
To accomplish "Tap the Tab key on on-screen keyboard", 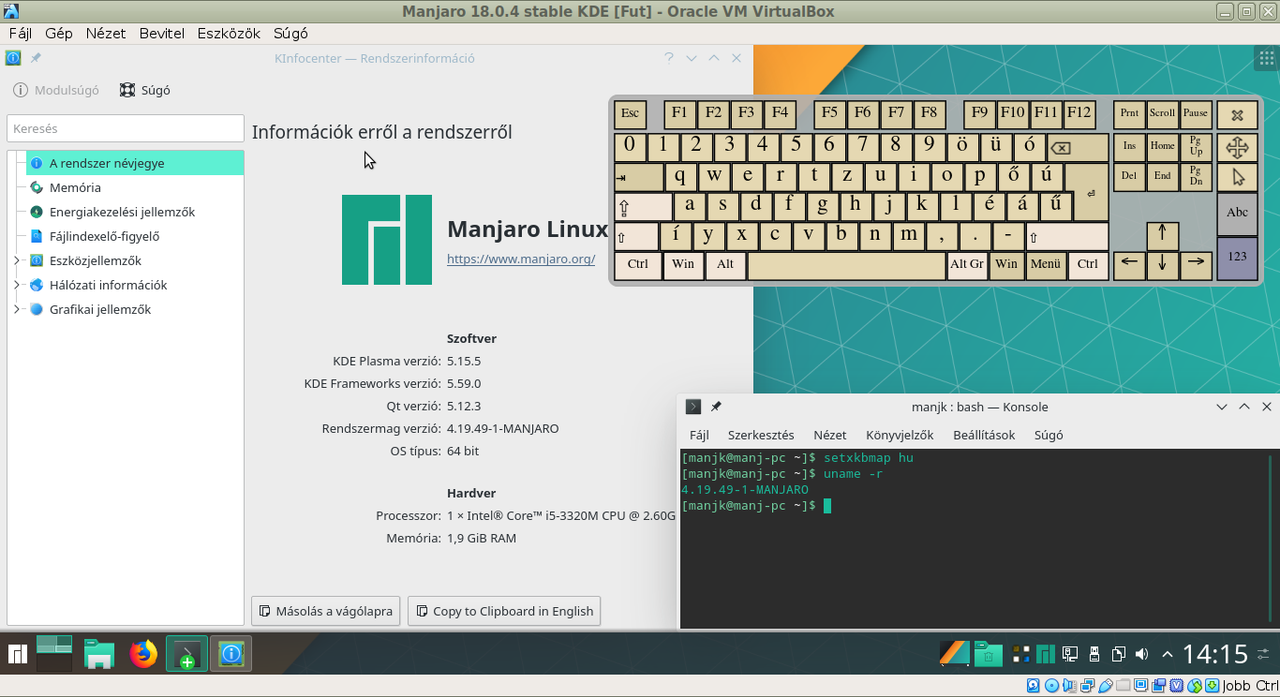I will click(x=639, y=177).
